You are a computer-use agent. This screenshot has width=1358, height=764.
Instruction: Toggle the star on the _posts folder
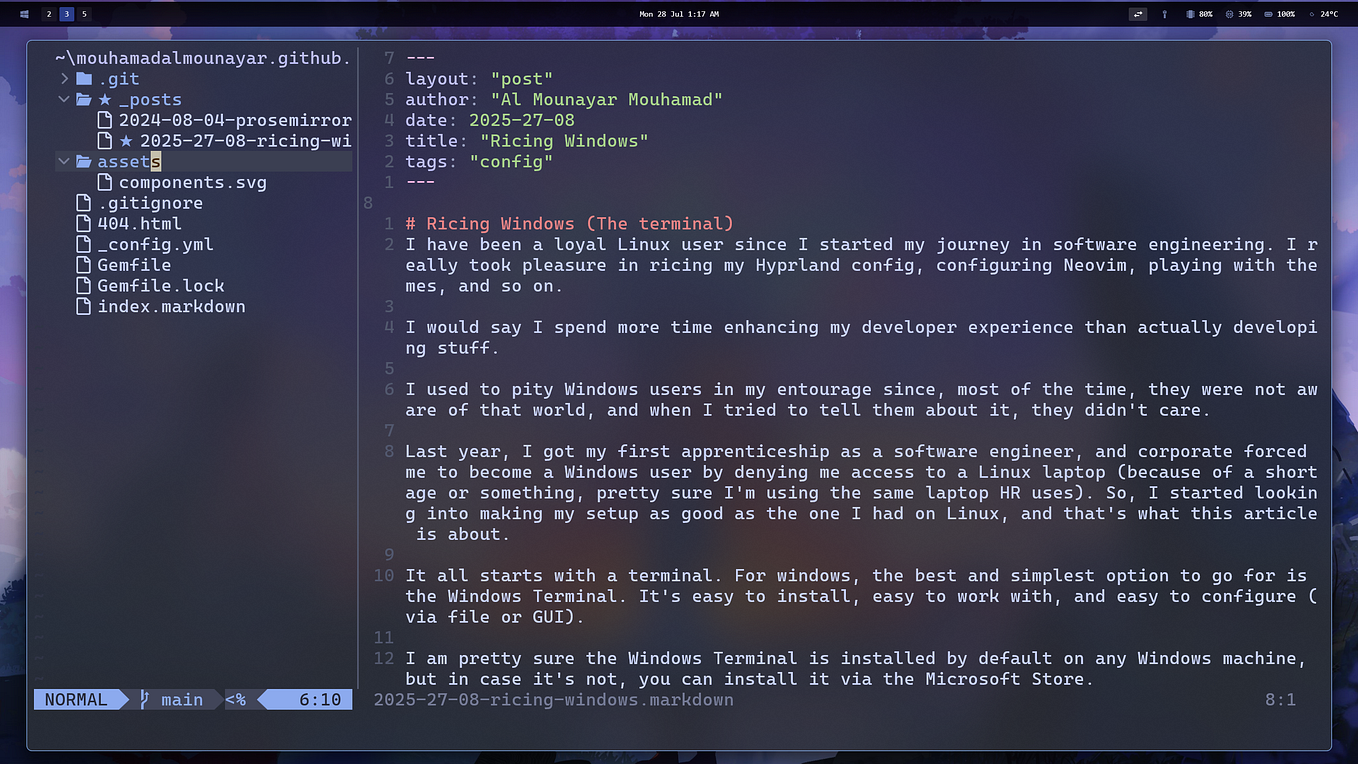(x=103, y=99)
